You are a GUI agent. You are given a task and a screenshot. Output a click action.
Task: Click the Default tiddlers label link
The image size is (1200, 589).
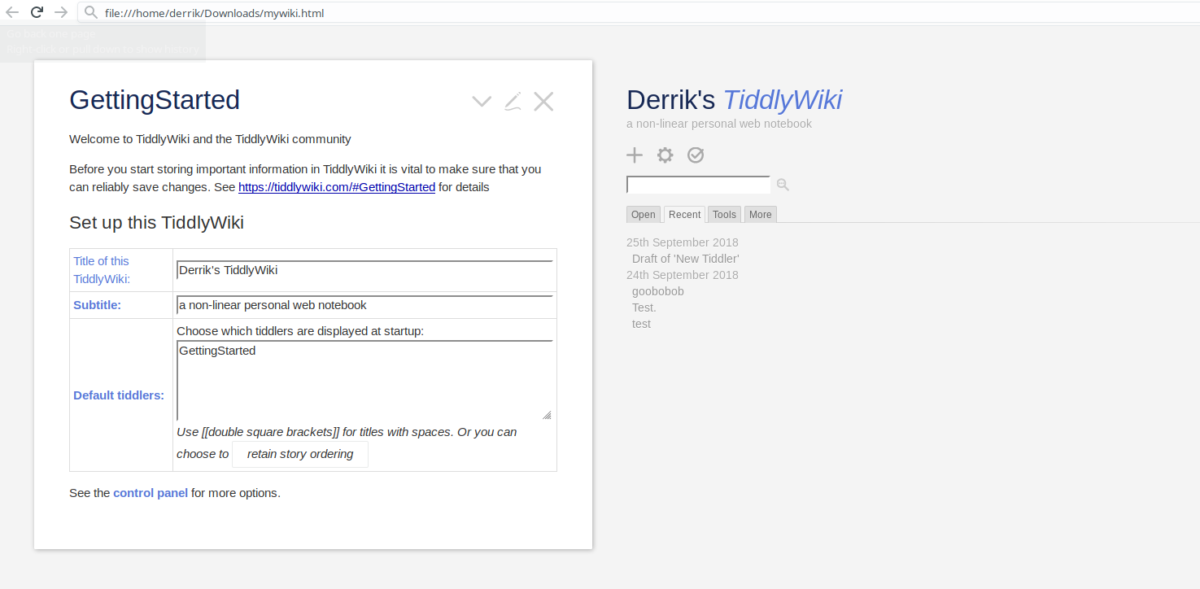point(118,395)
